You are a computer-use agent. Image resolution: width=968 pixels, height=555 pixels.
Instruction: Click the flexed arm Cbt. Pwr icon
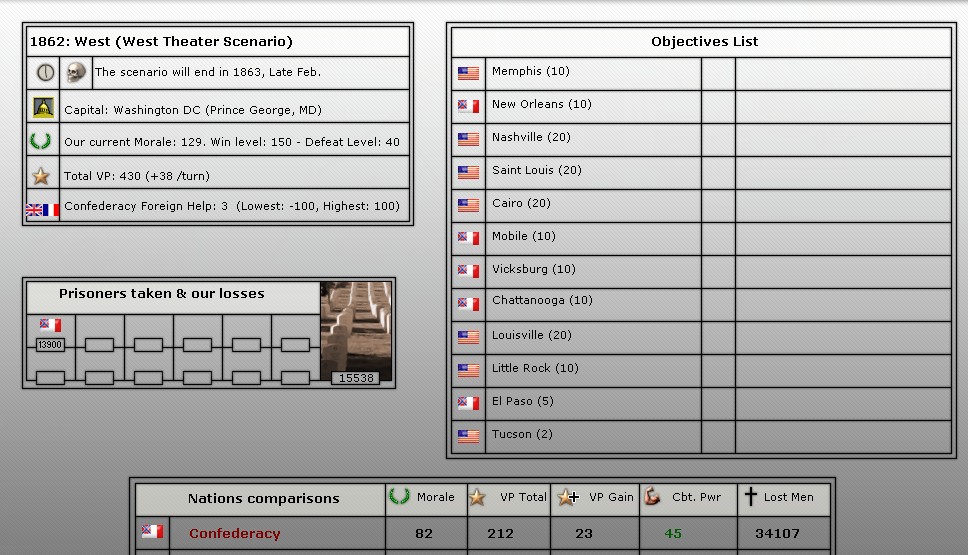tap(652, 497)
